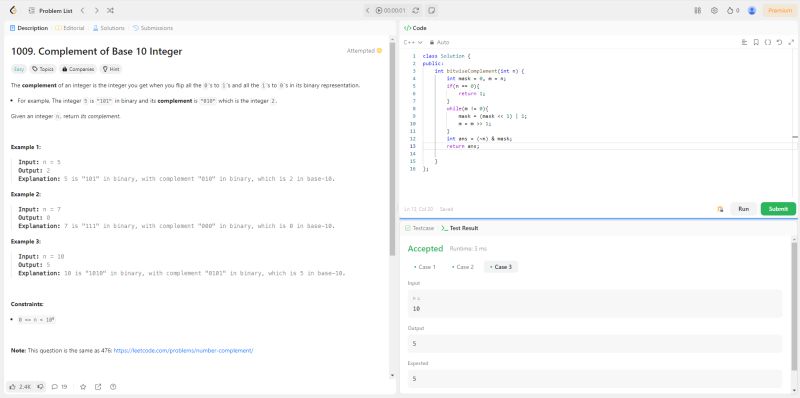Click the 'class Solution {' code line

[x=446, y=56]
